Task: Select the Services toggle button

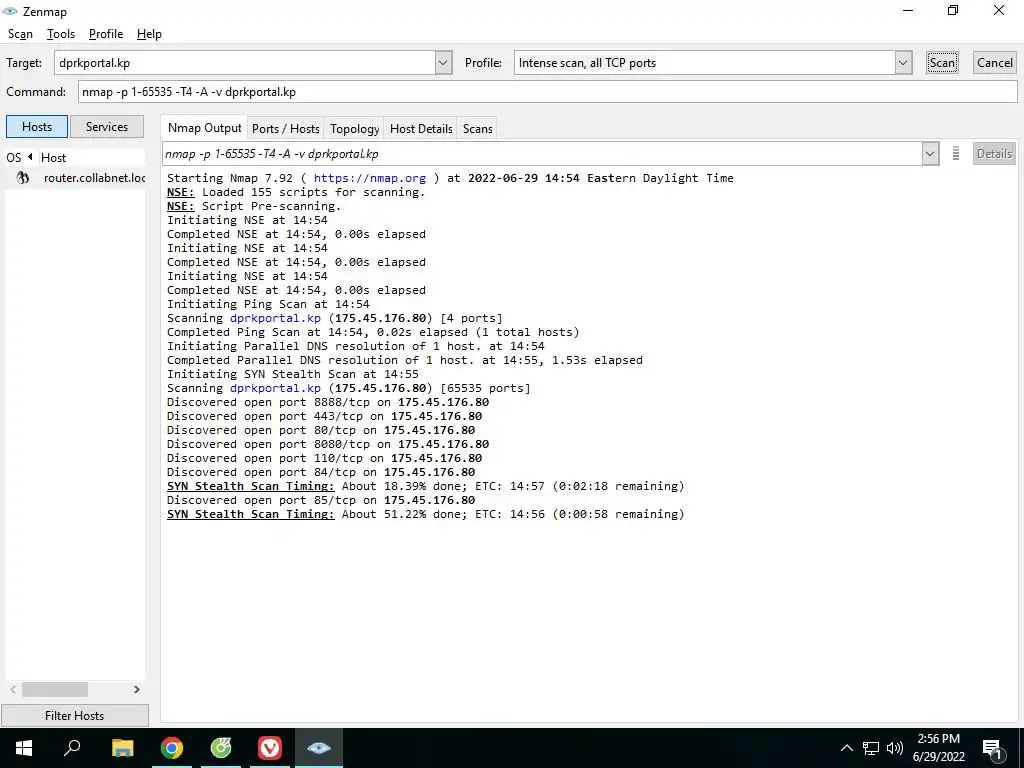Action: (106, 127)
